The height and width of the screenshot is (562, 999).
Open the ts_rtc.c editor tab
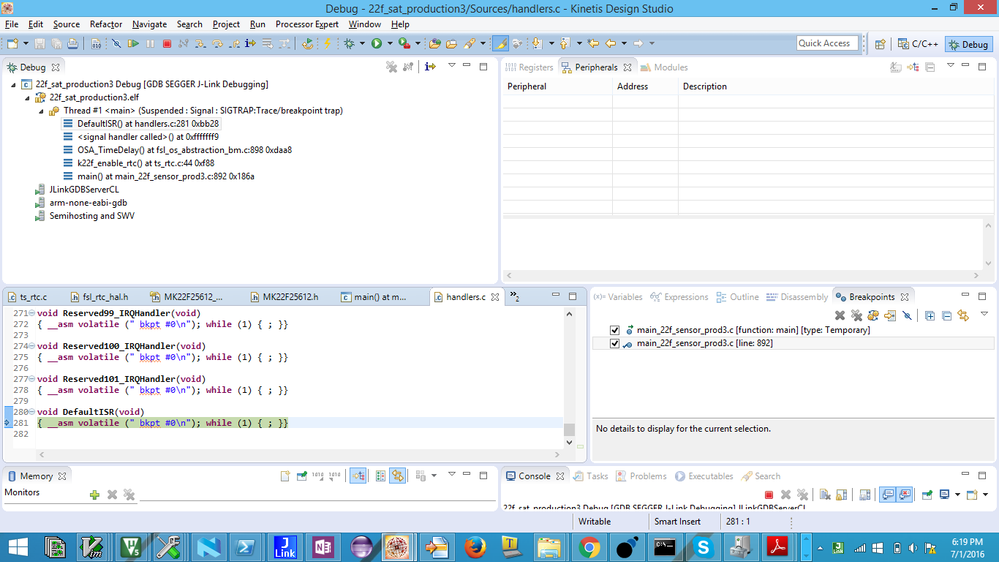(28, 297)
